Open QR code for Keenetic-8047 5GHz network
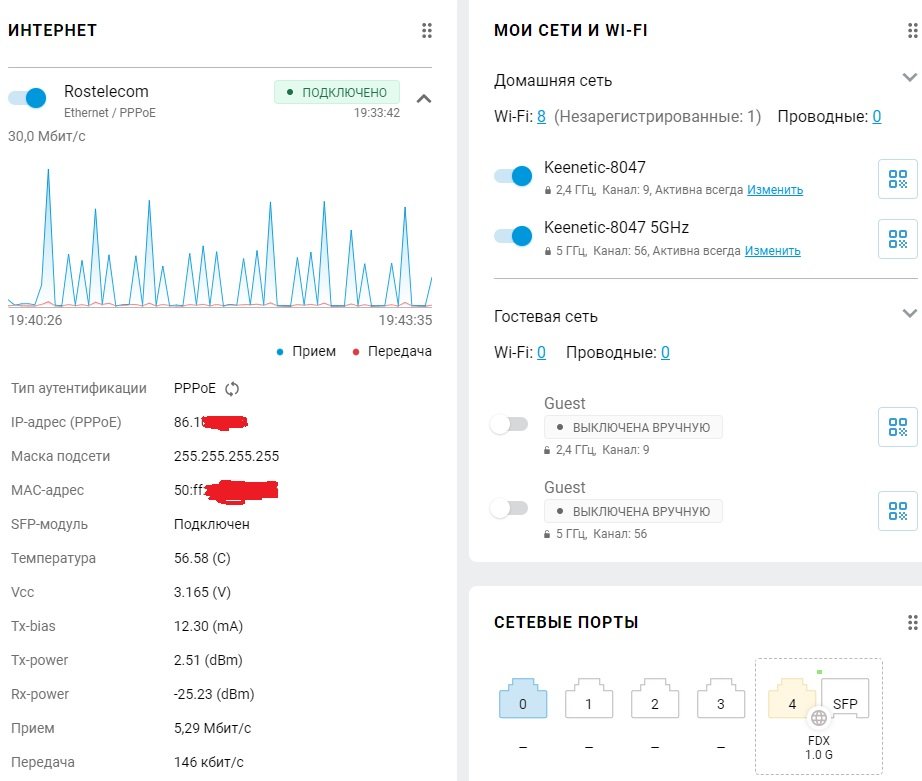This screenshot has height=781, width=922. click(897, 239)
